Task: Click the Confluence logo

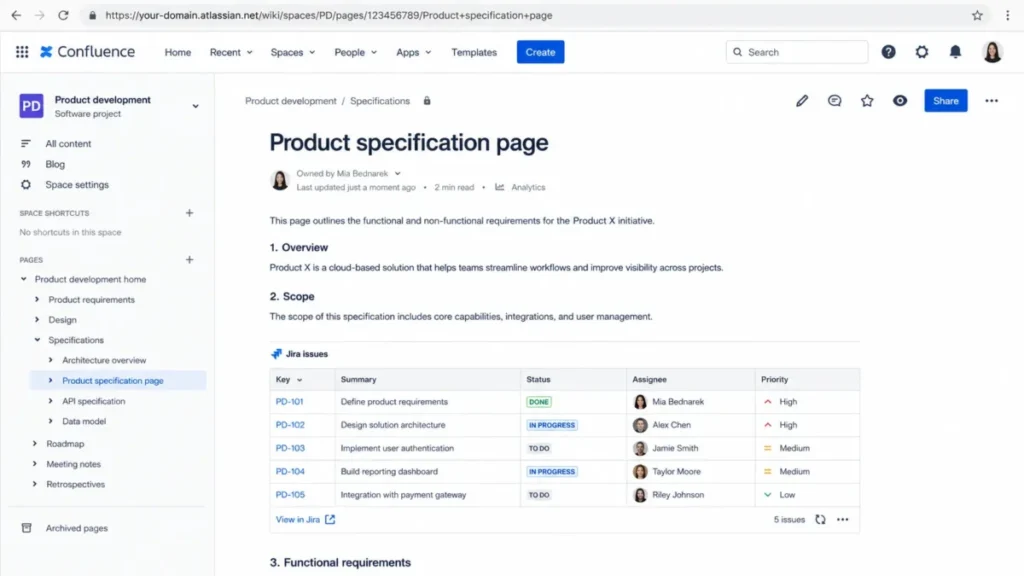Action: 88,52
